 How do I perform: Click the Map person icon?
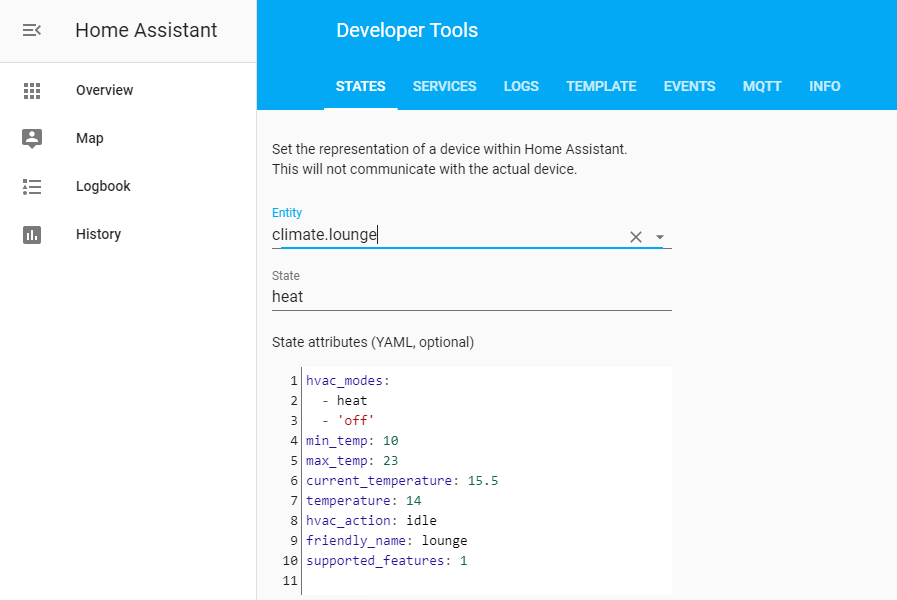tap(32, 138)
